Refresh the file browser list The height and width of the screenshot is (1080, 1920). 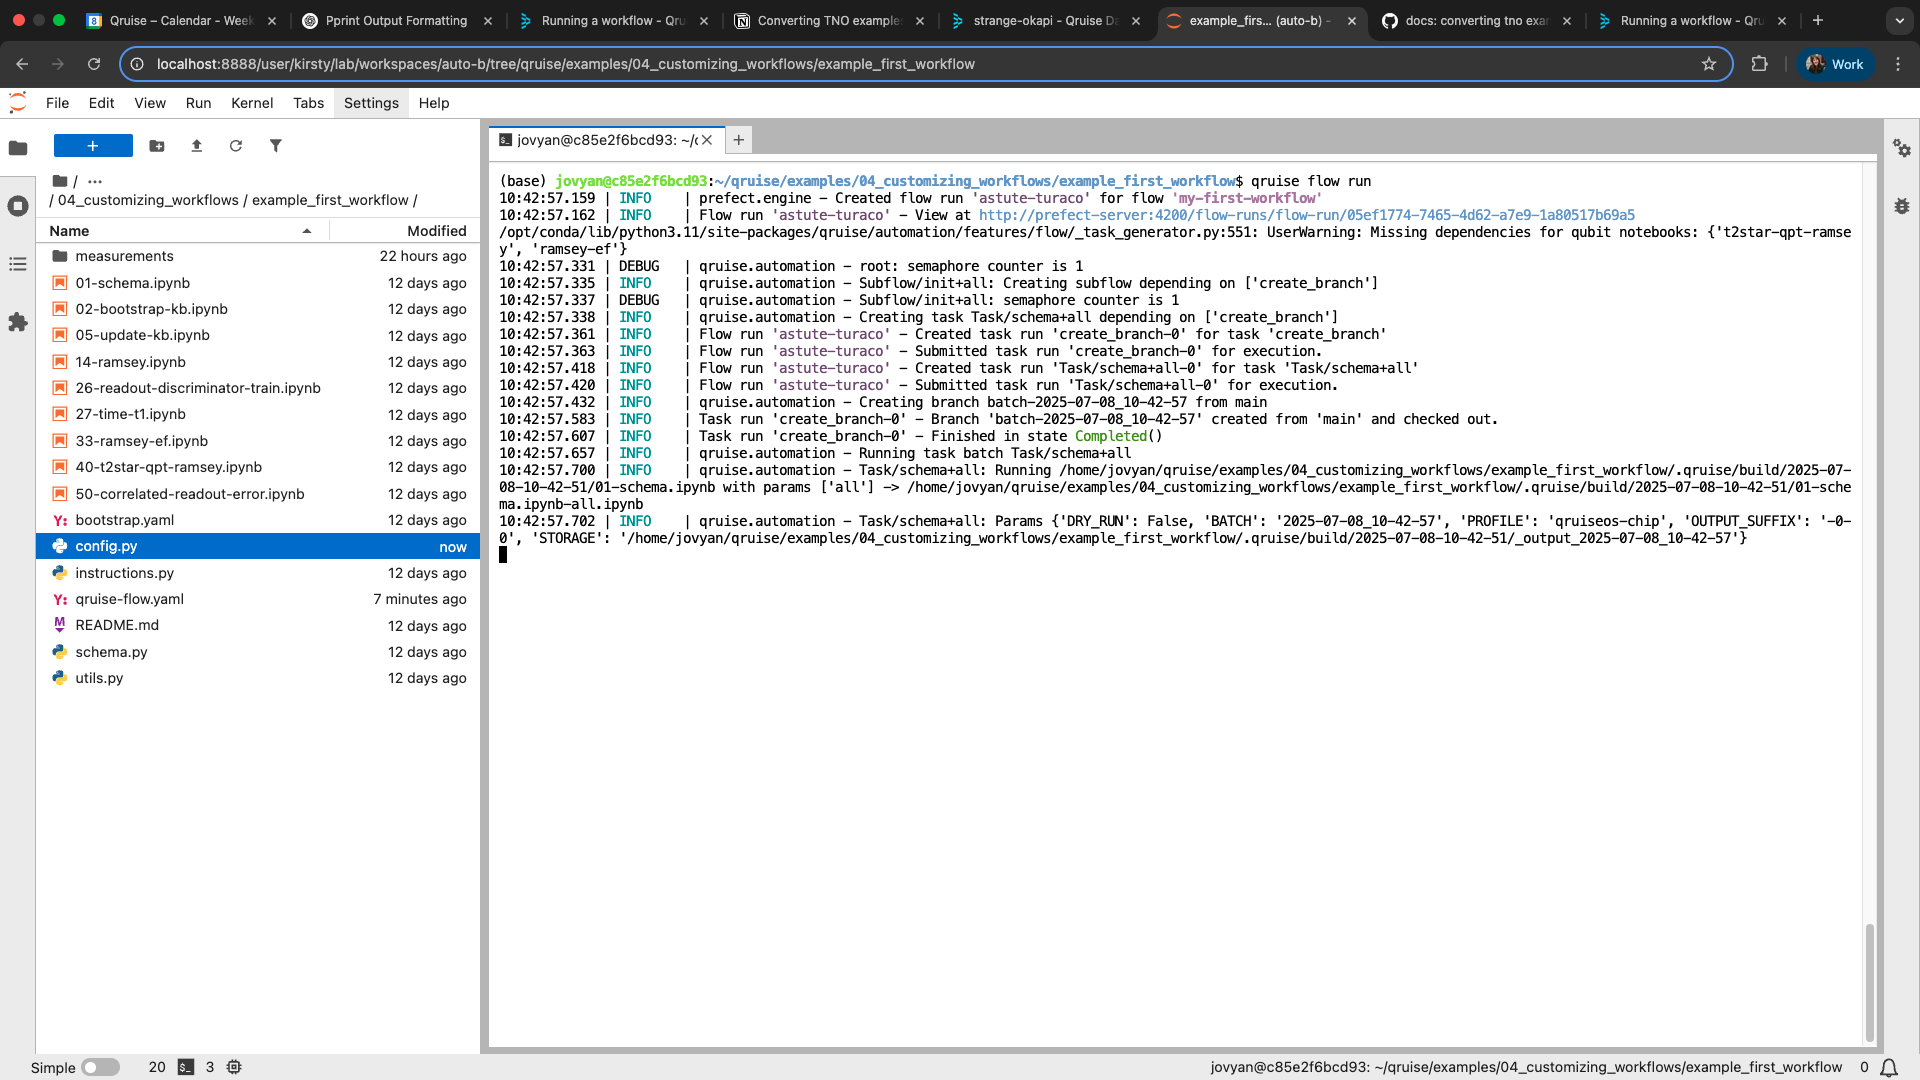pyautogui.click(x=236, y=146)
